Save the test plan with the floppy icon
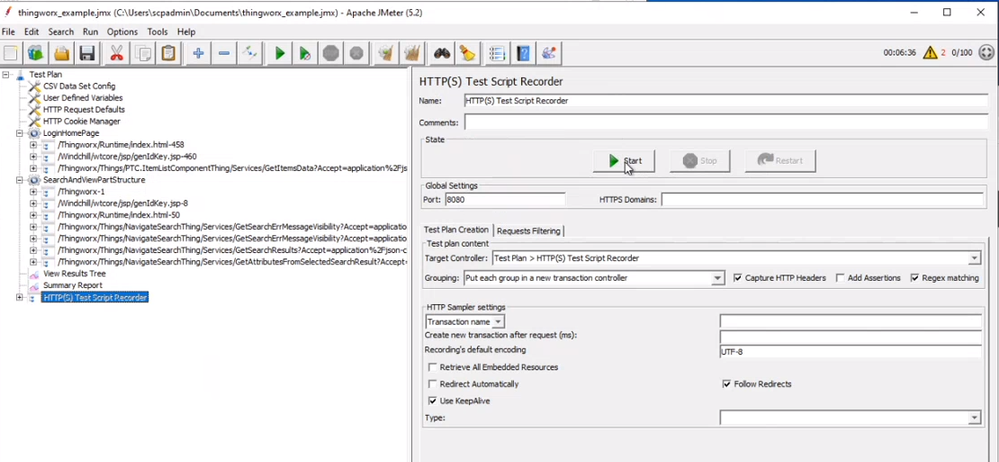Viewport: 999px width, 462px height. [x=87, y=54]
